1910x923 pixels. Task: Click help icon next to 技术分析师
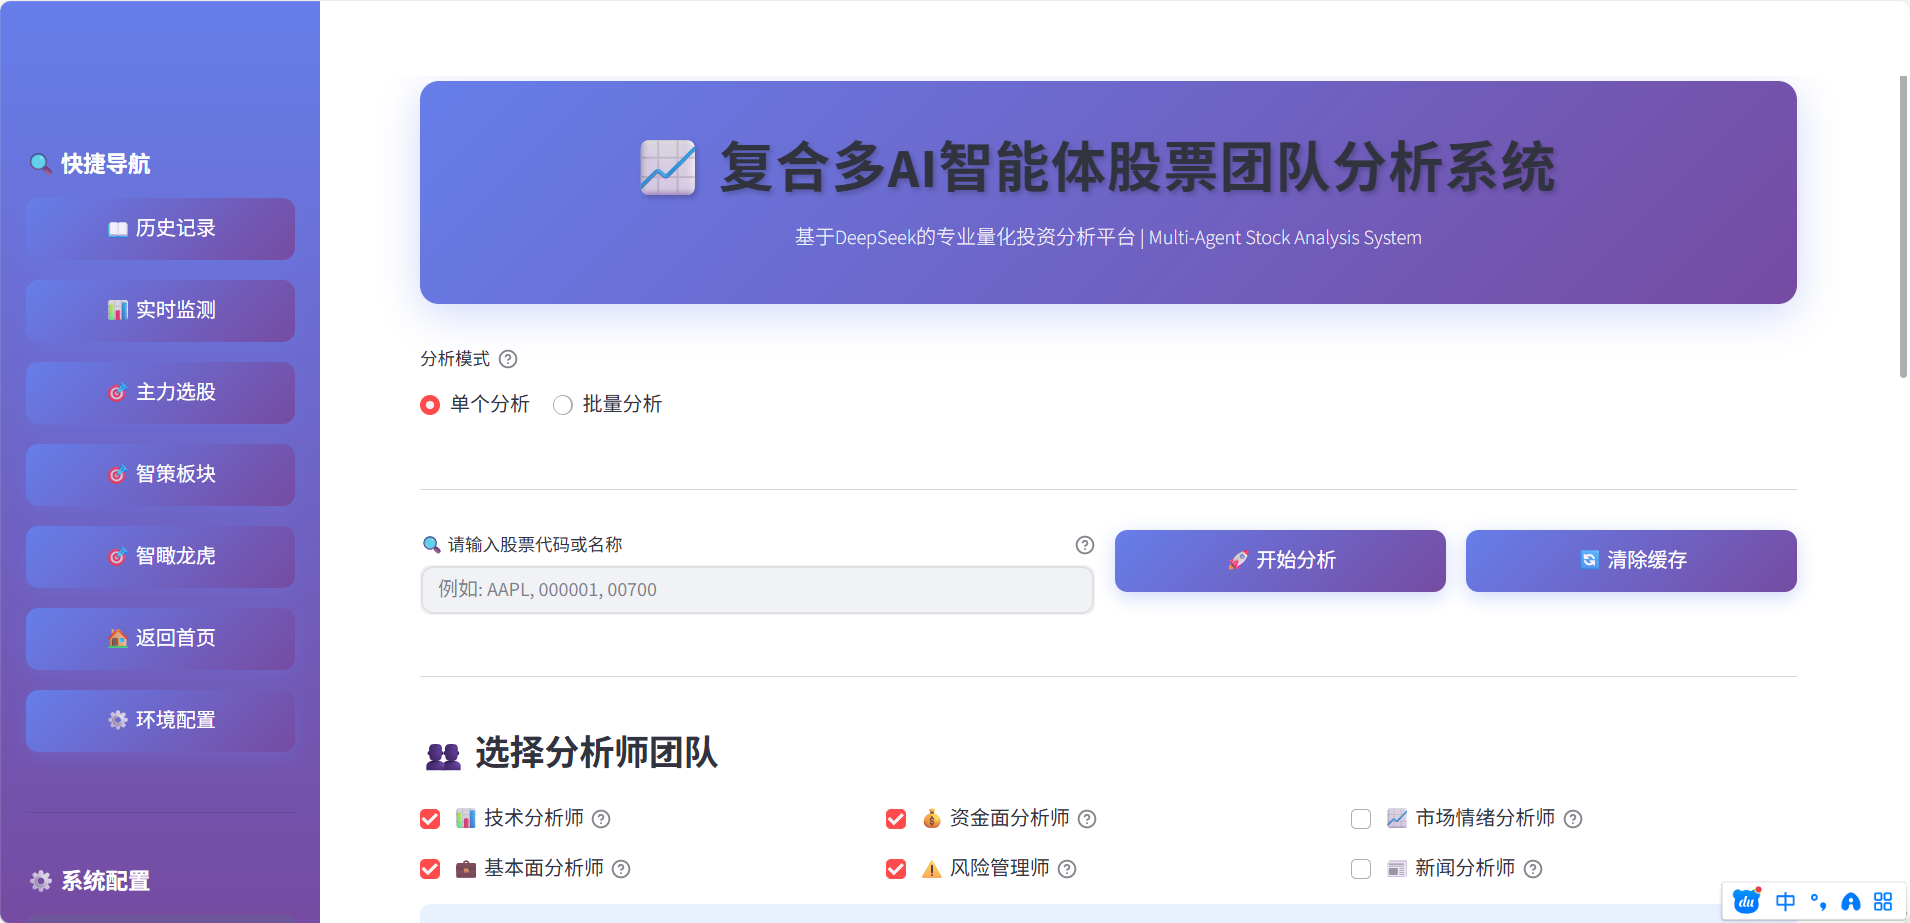click(x=601, y=819)
